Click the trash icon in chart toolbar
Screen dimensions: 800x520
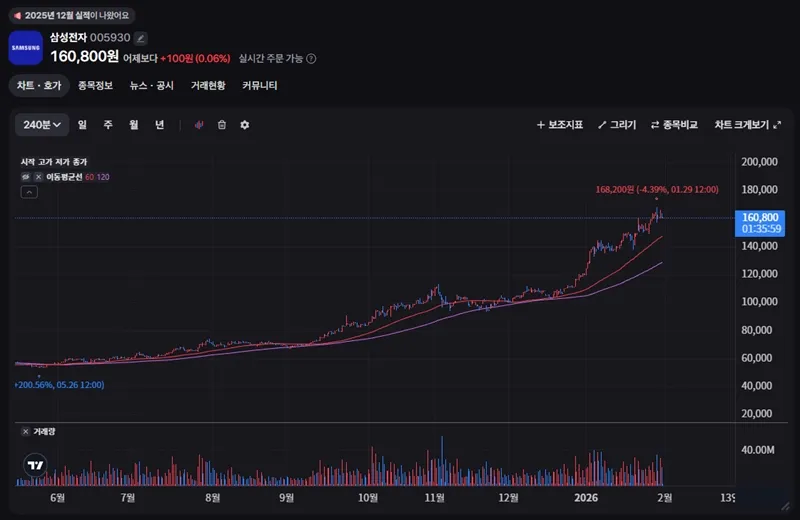(x=222, y=125)
